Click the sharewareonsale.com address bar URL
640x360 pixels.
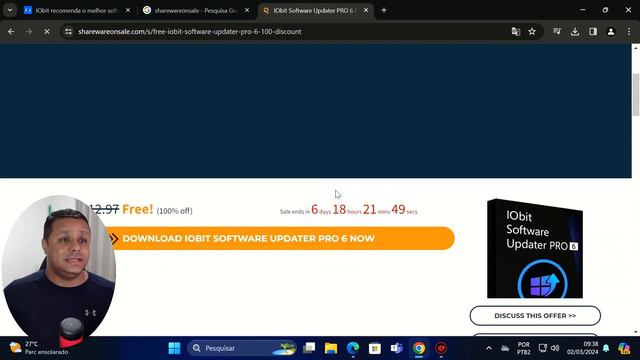190,31
